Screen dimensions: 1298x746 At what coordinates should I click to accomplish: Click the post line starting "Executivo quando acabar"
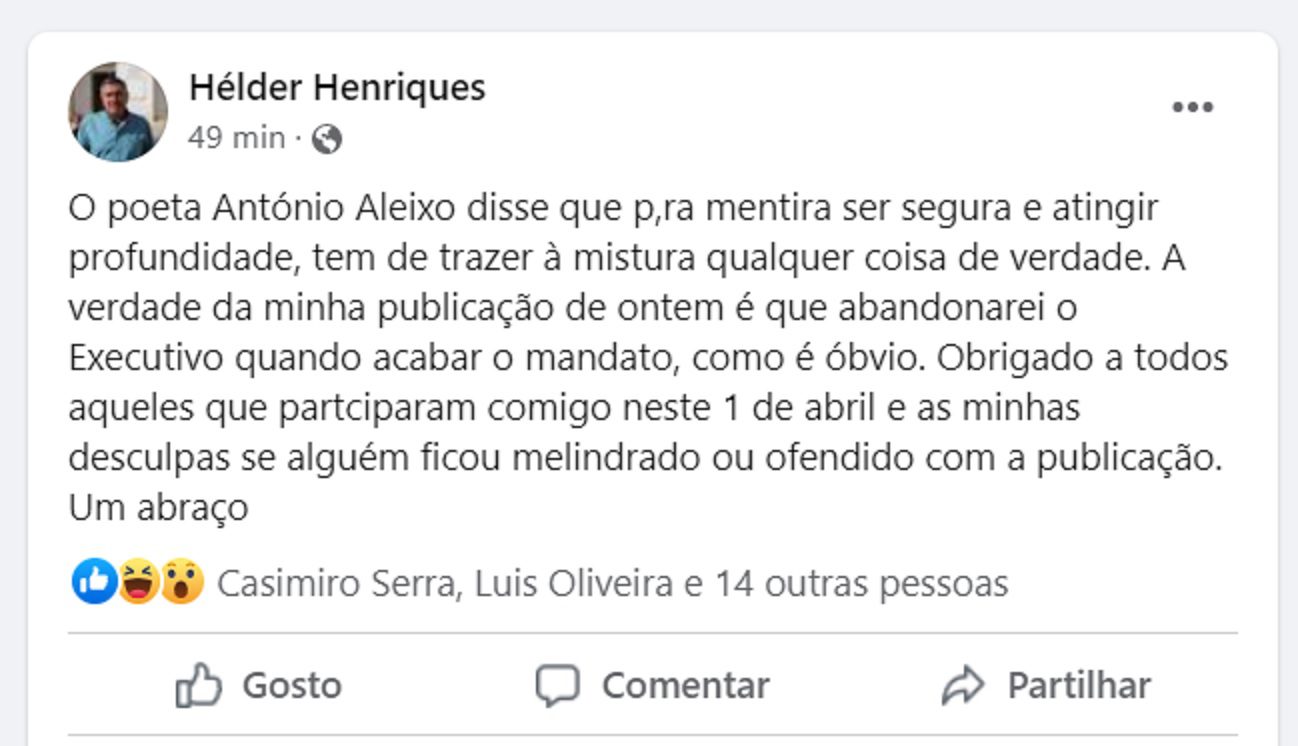[x=648, y=358]
